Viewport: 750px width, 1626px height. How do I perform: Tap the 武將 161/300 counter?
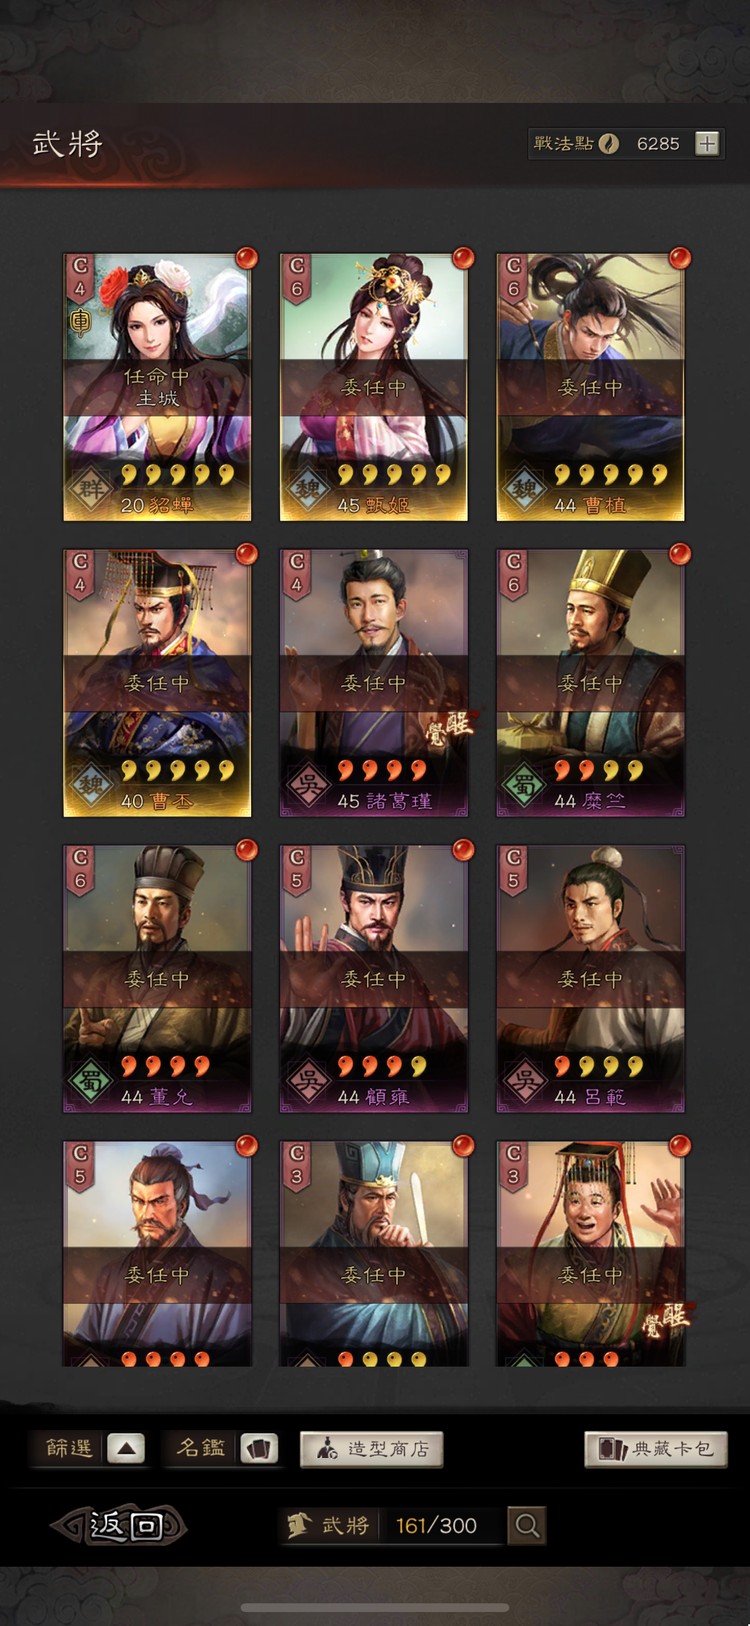pos(390,1525)
